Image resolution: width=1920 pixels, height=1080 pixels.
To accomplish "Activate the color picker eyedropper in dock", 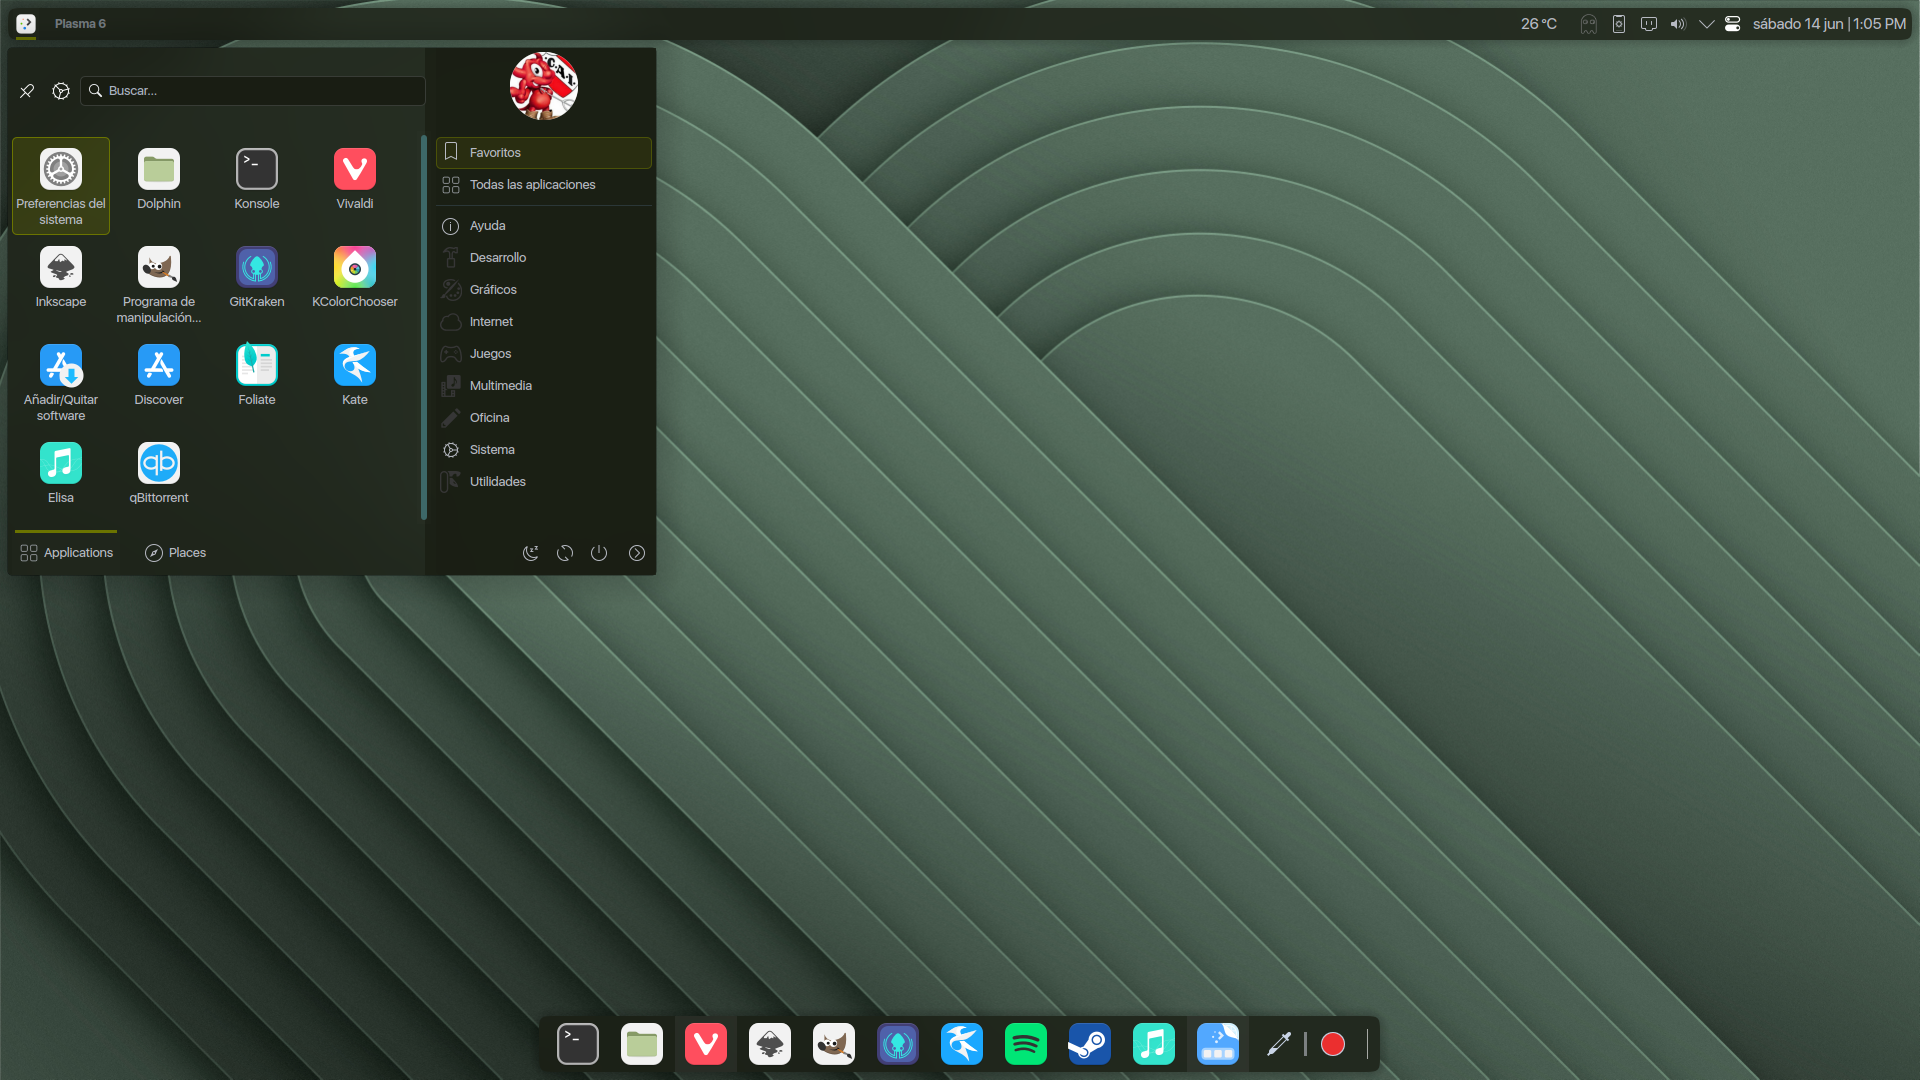I will pyautogui.click(x=1279, y=1044).
